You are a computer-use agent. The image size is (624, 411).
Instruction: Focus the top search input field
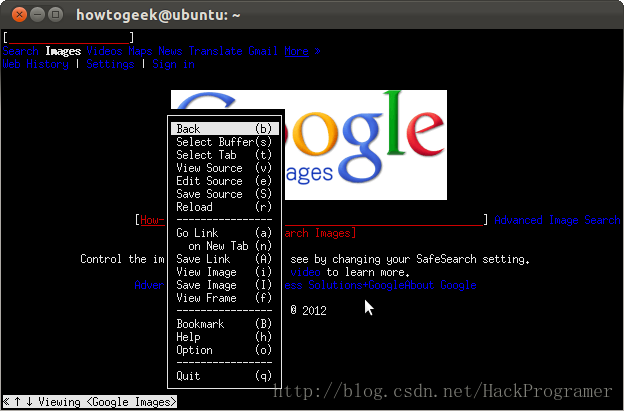coord(69,38)
